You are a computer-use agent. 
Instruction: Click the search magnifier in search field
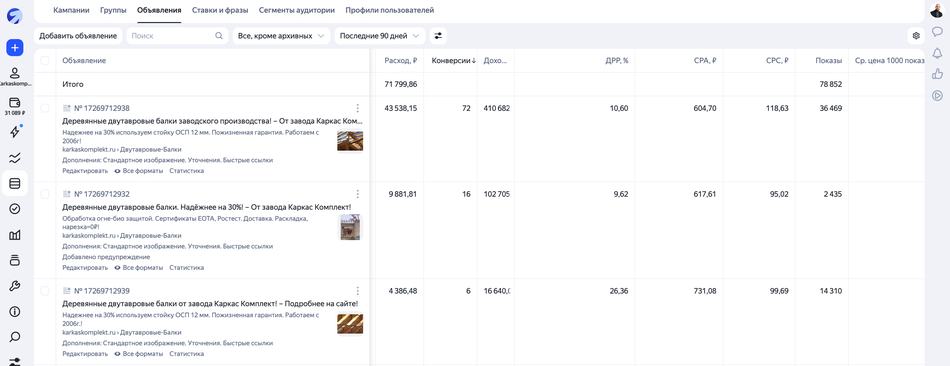(x=219, y=36)
